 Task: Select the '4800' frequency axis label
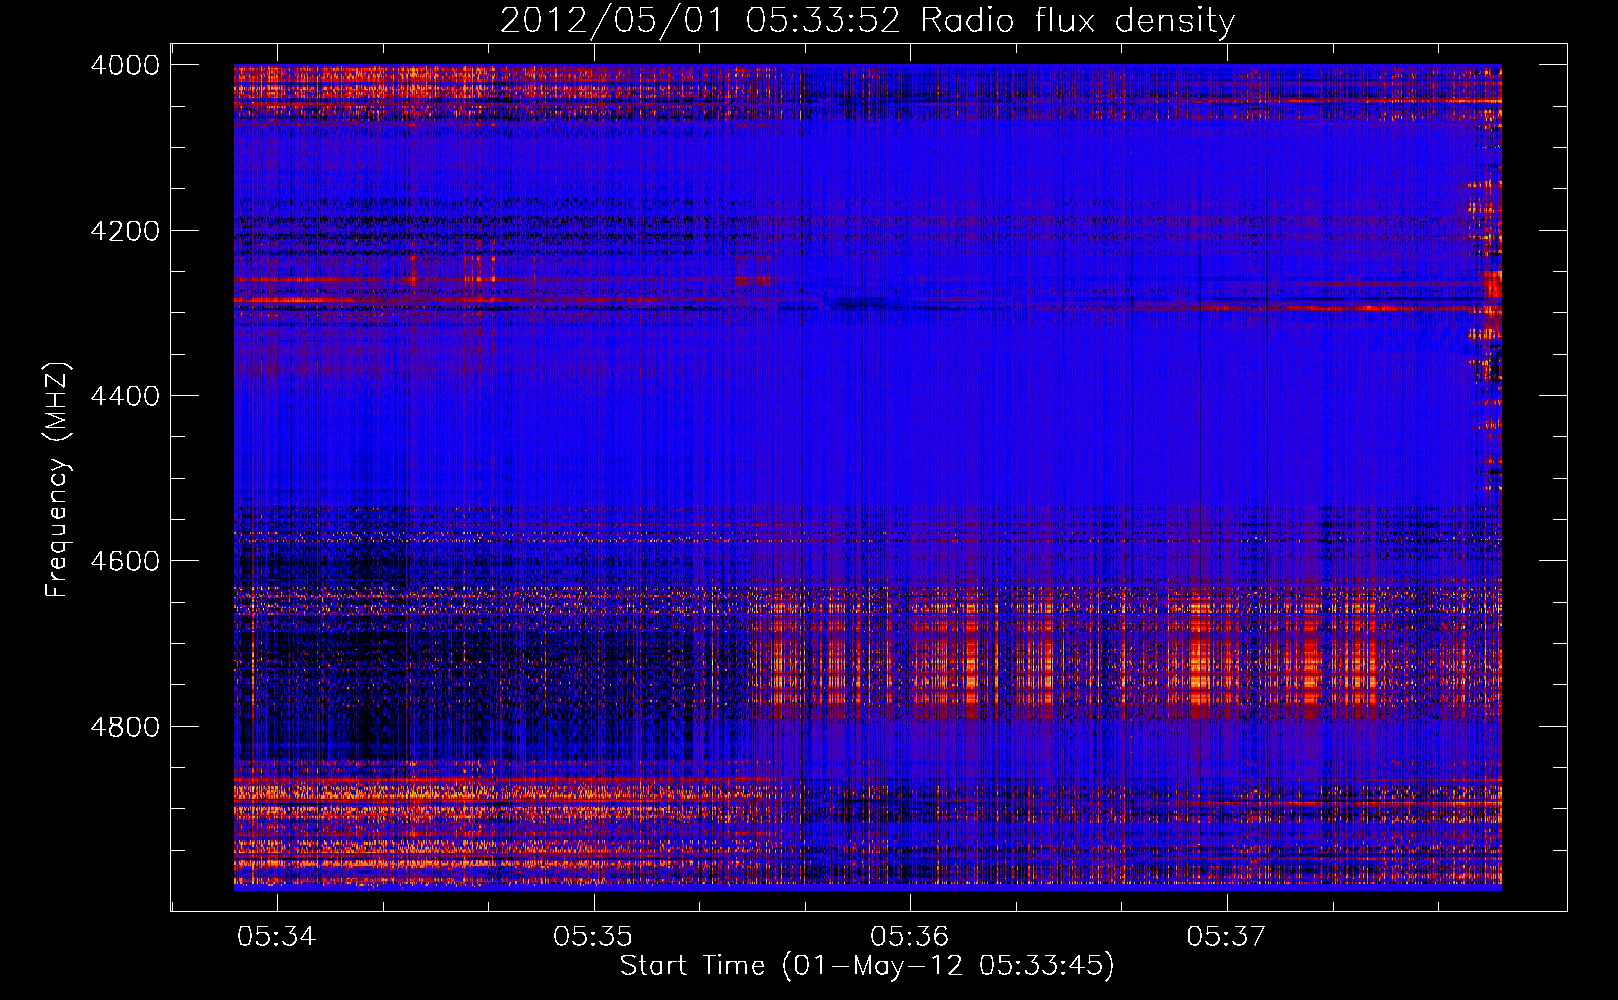pos(125,726)
